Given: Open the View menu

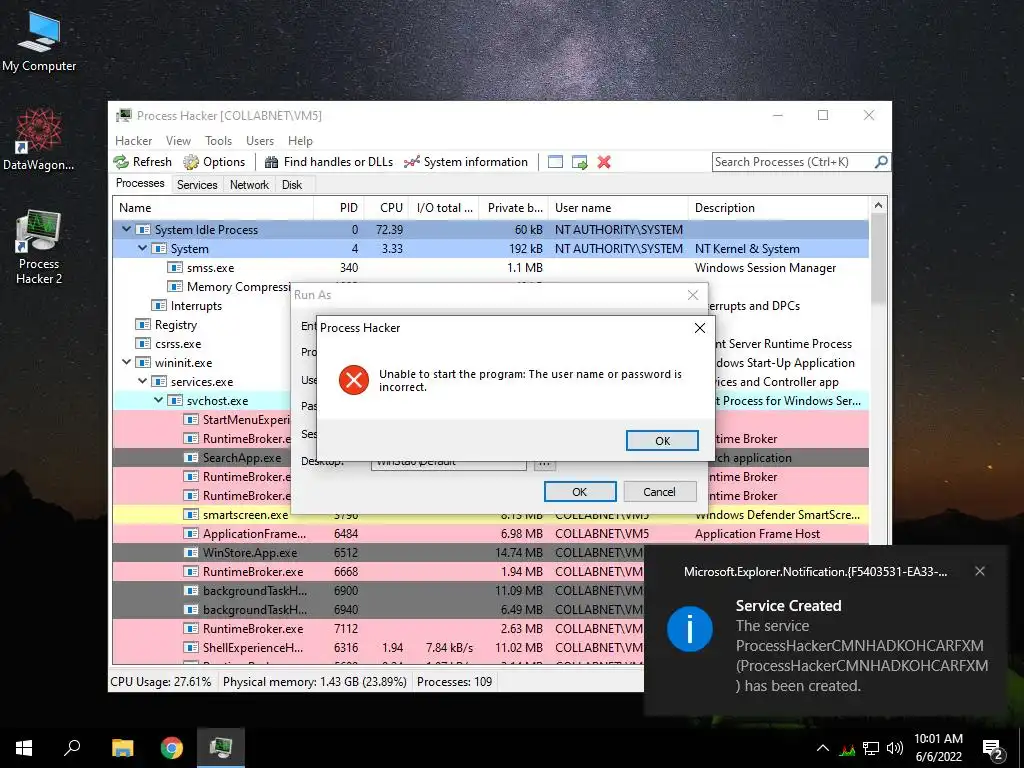Looking at the screenshot, I should pyautogui.click(x=178, y=141).
